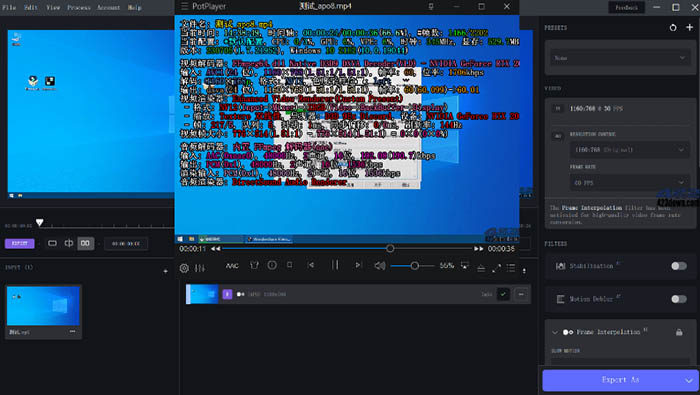
Task: Toggle PotPlayer fullscreen arrows icon
Action: click(496, 268)
